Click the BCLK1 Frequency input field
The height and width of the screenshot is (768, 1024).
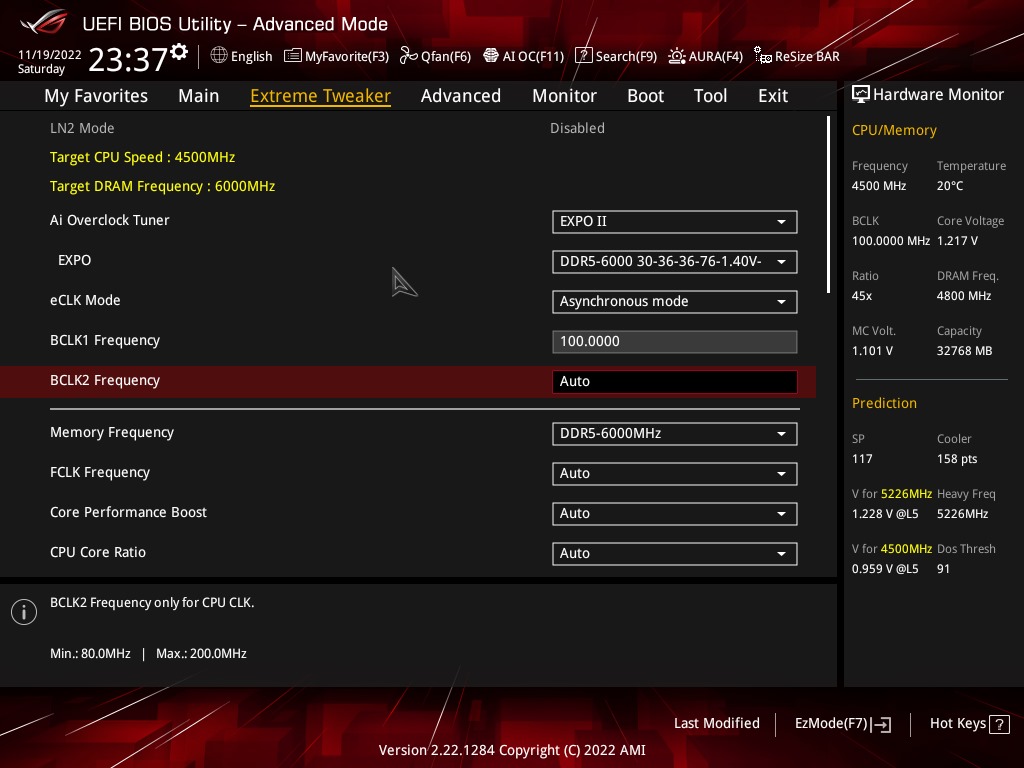pyautogui.click(x=675, y=342)
